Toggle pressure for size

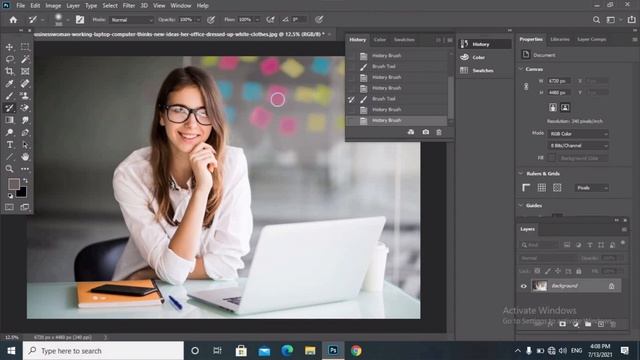[319, 20]
